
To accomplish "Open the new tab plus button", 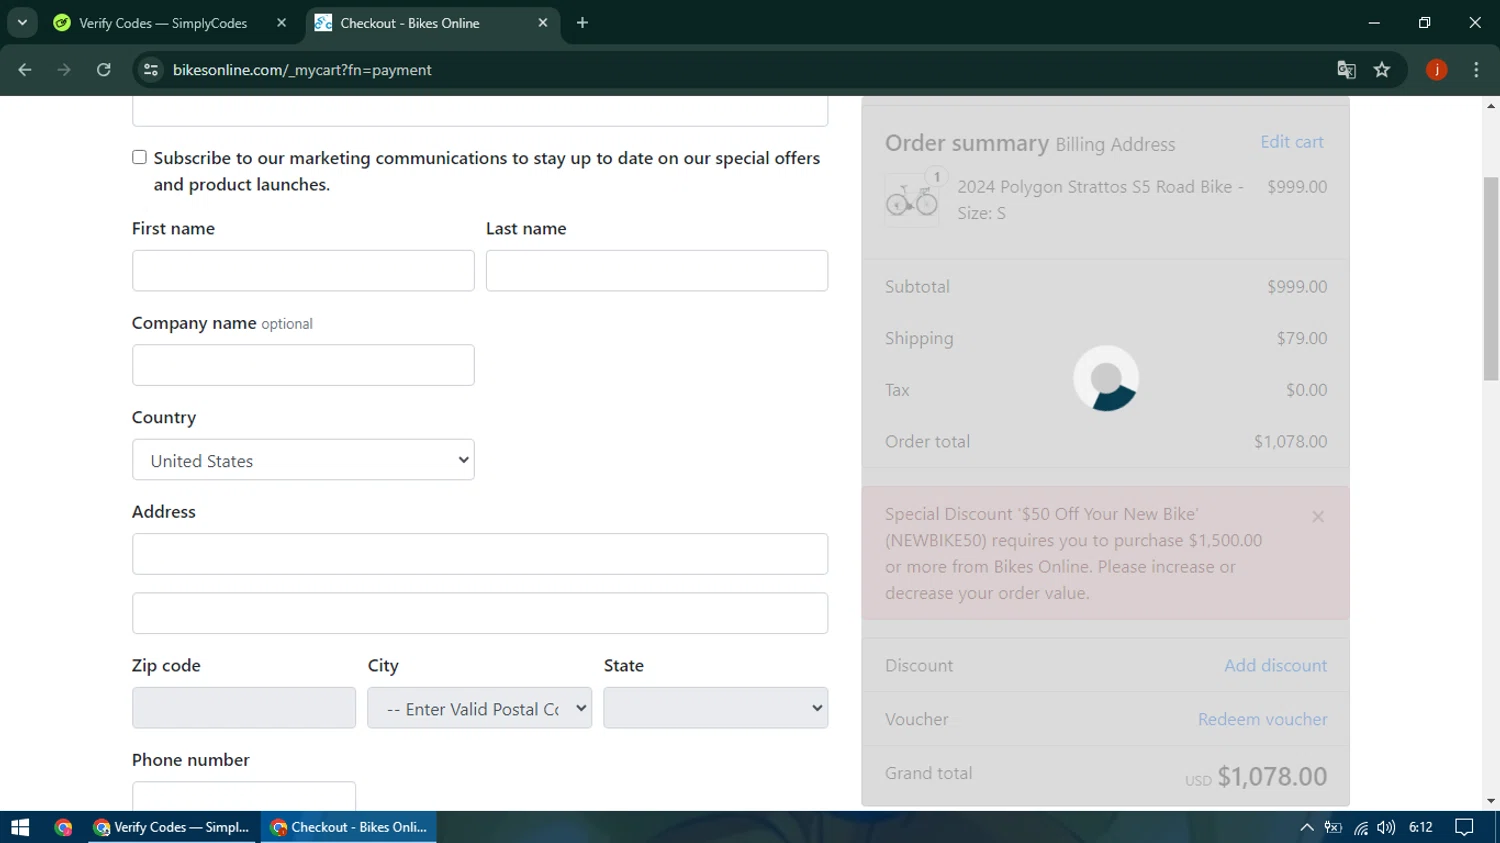I will 583,23.
